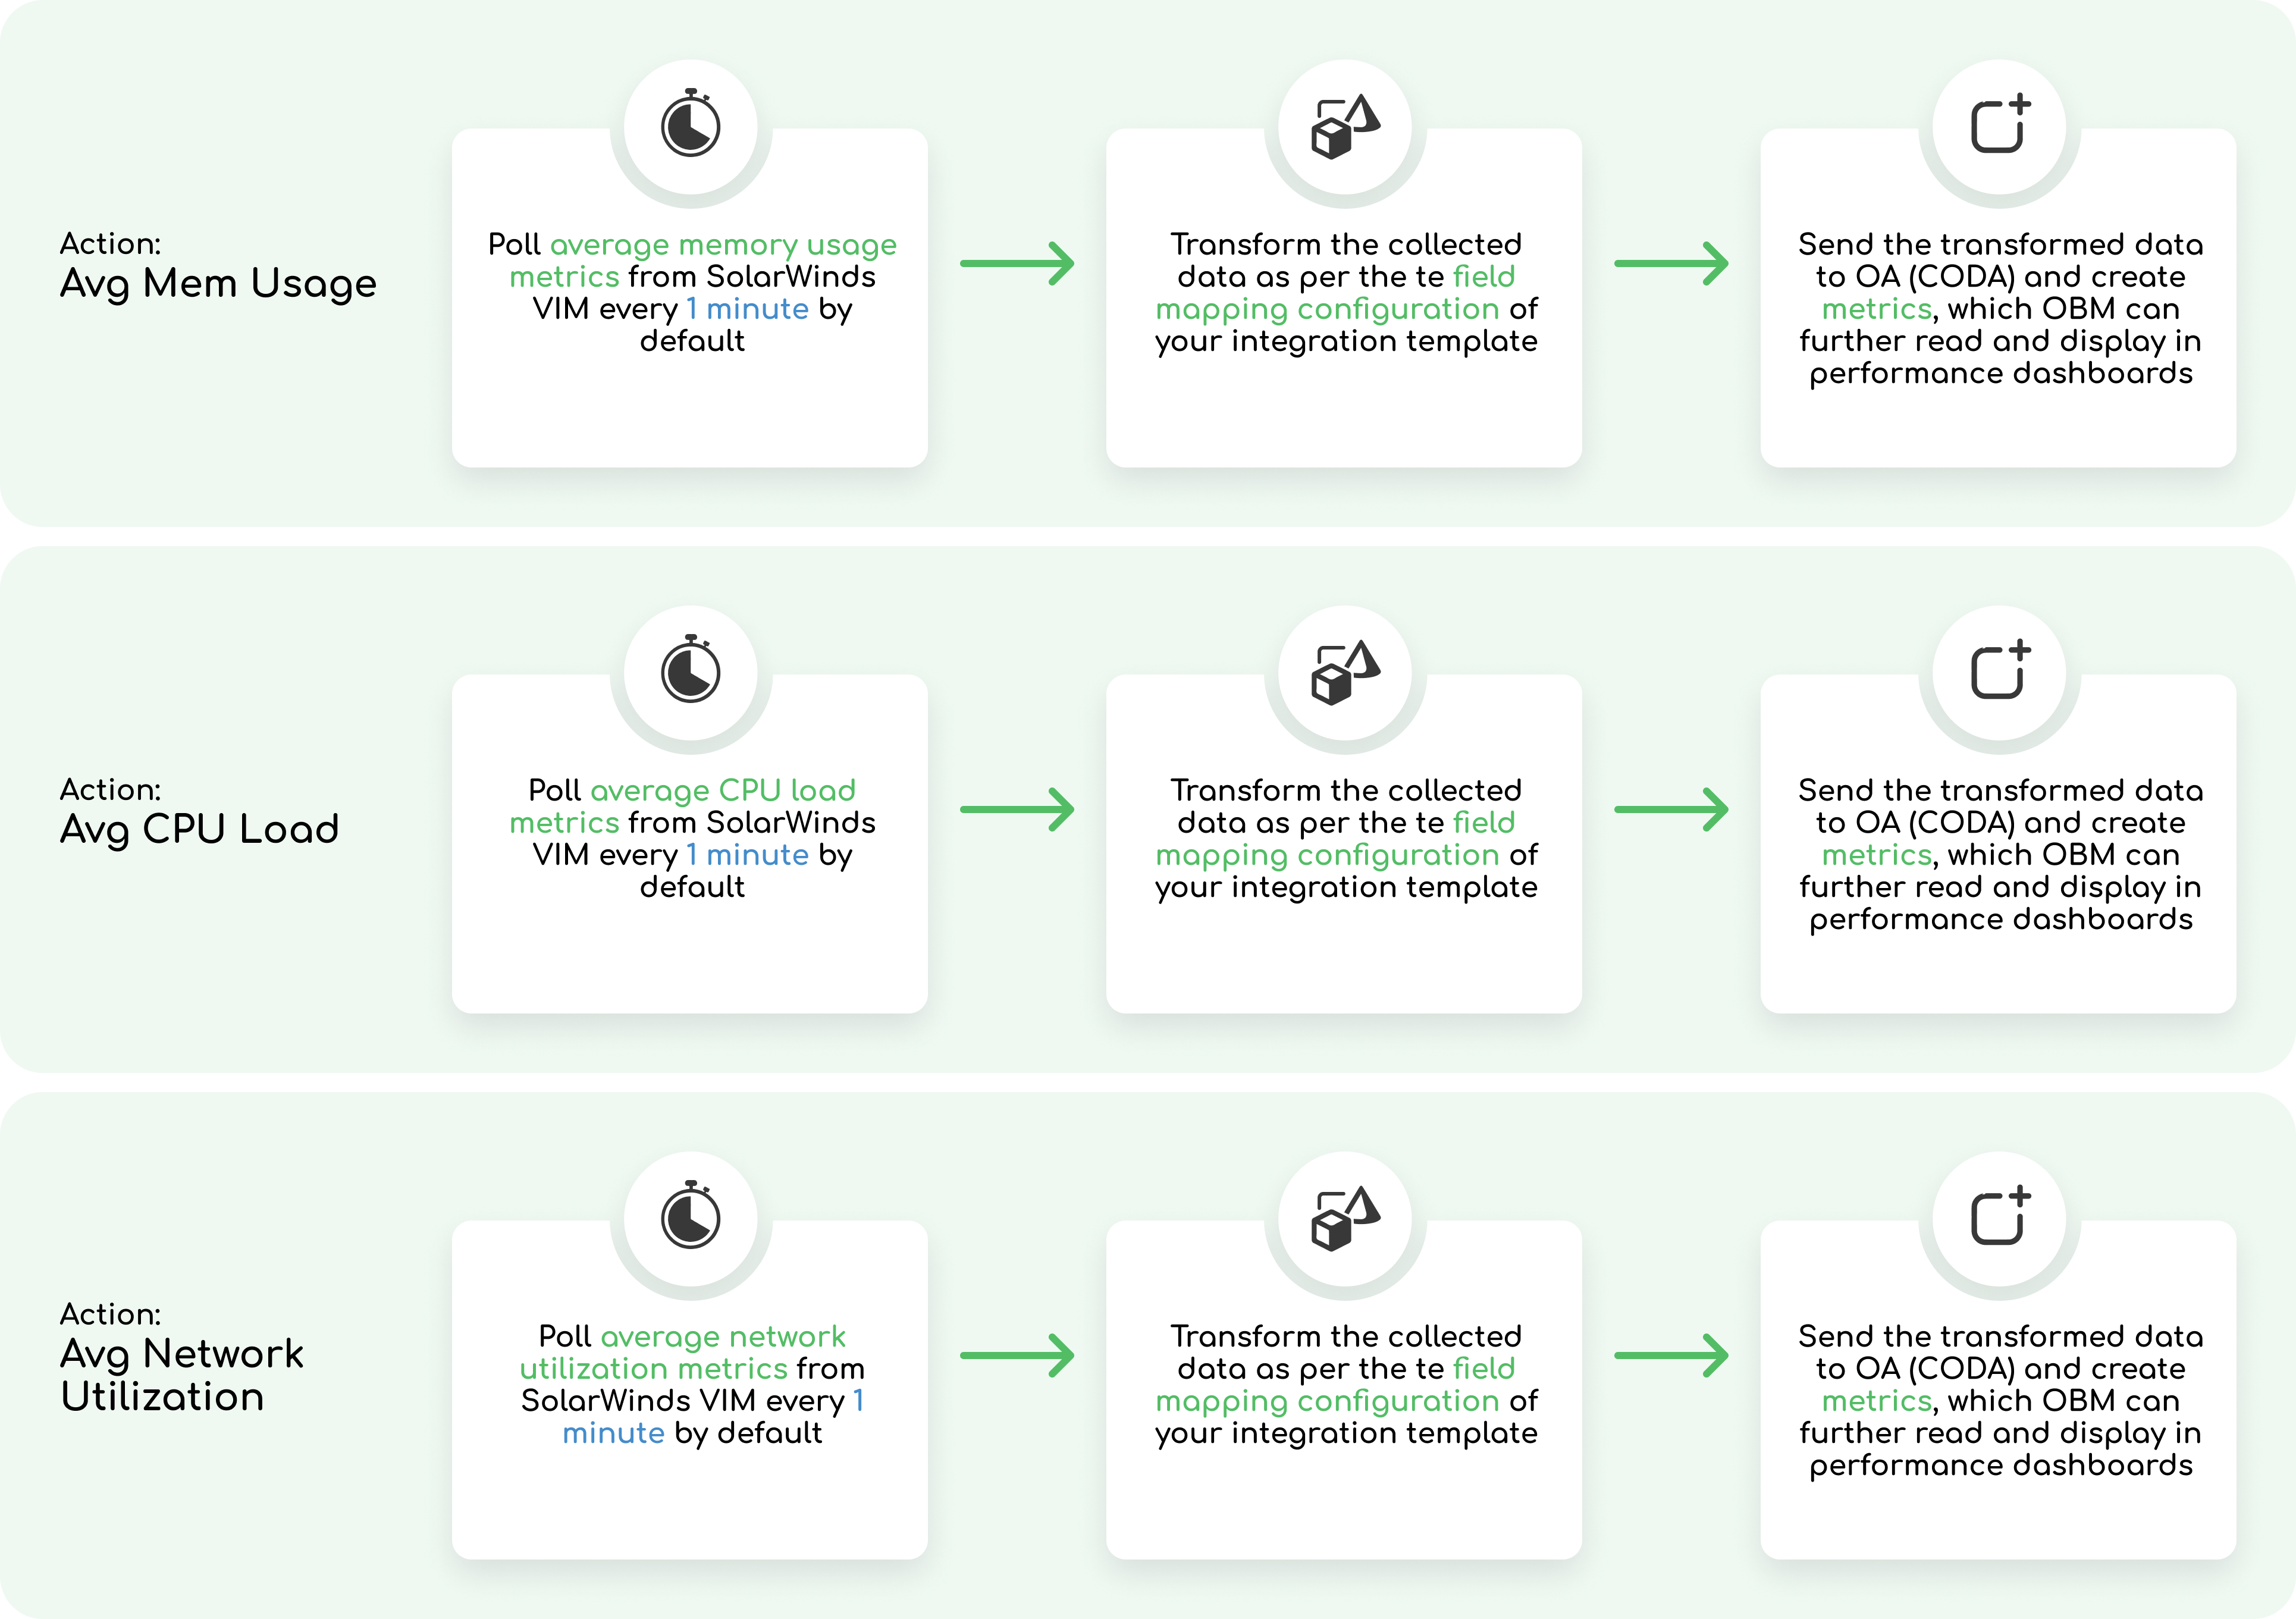
Task: Click the create-plus icon in Avg Mem Usage row
Action: tap(1999, 125)
